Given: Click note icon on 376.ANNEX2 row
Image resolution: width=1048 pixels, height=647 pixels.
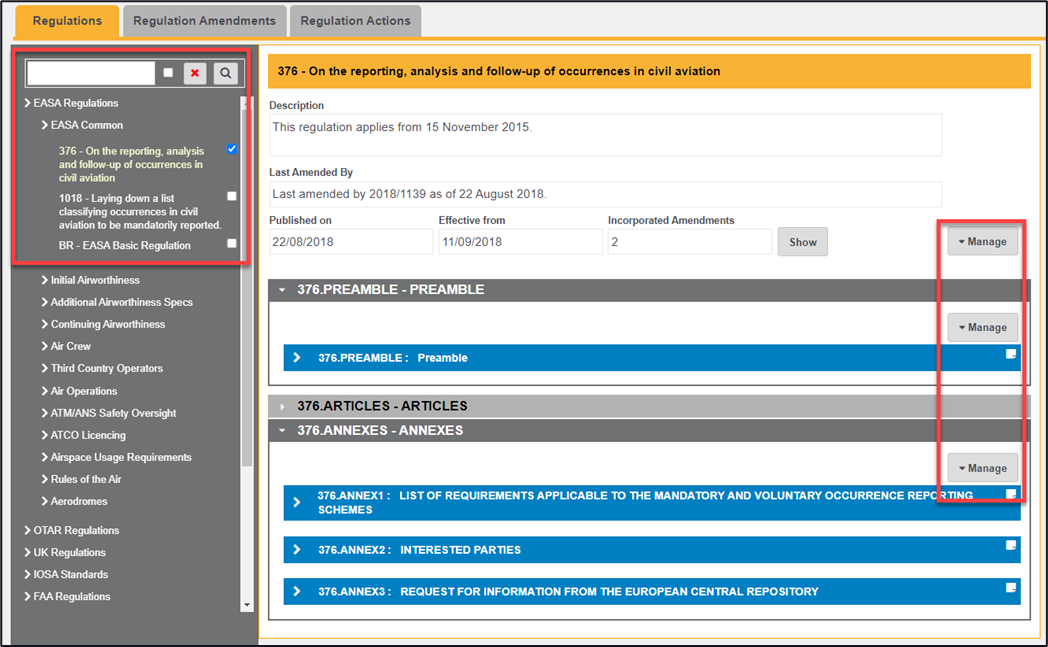Looking at the screenshot, I should click(1011, 546).
